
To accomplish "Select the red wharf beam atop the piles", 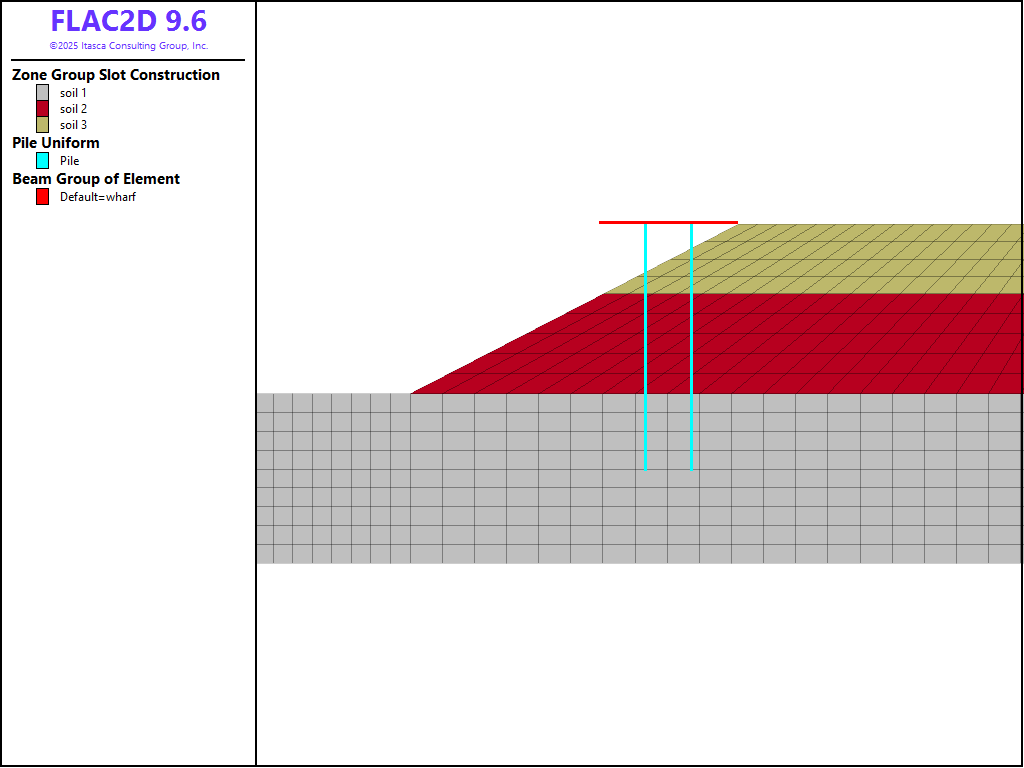I will tap(620, 222).
